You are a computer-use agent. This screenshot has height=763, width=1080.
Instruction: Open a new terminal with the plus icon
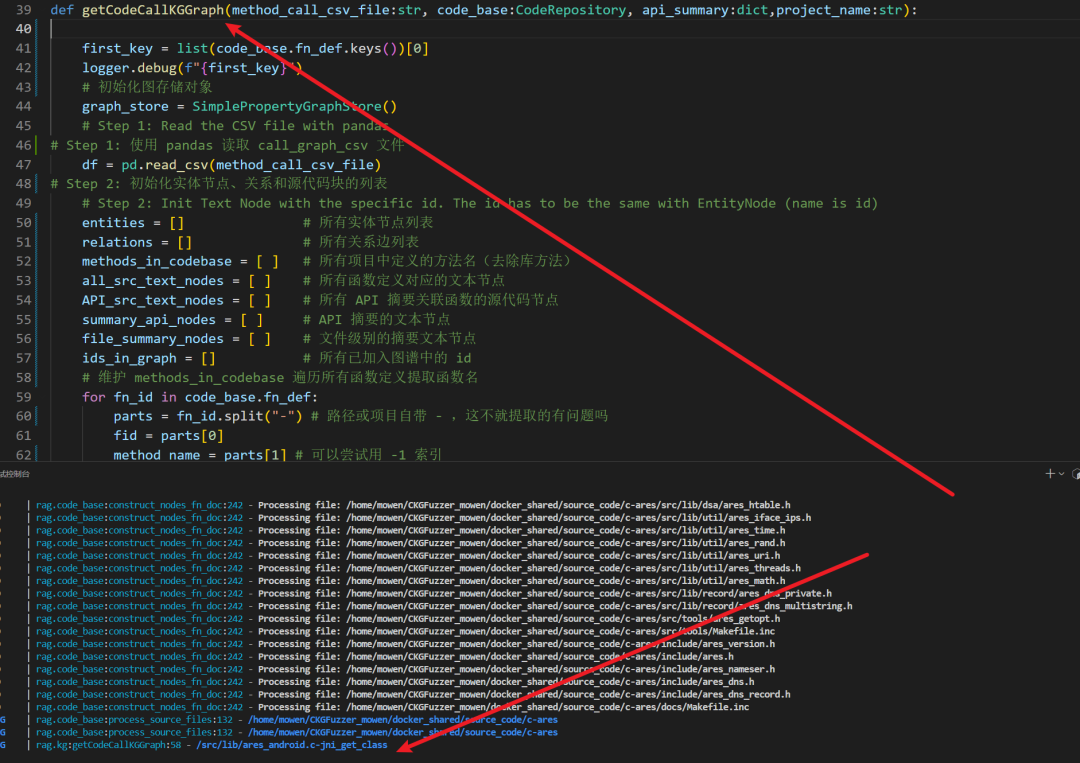(x=1049, y=474)
